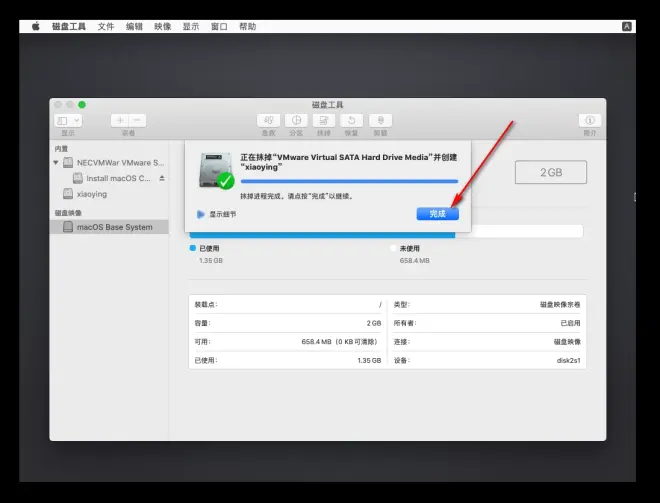Click the Erase 抹掉 toolbar icon
660x503 pixels.
(324, 120)
